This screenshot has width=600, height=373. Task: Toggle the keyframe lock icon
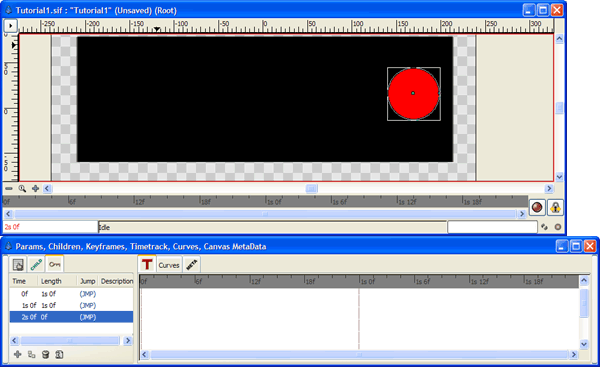pyautogui.click(x=555, y=207)
